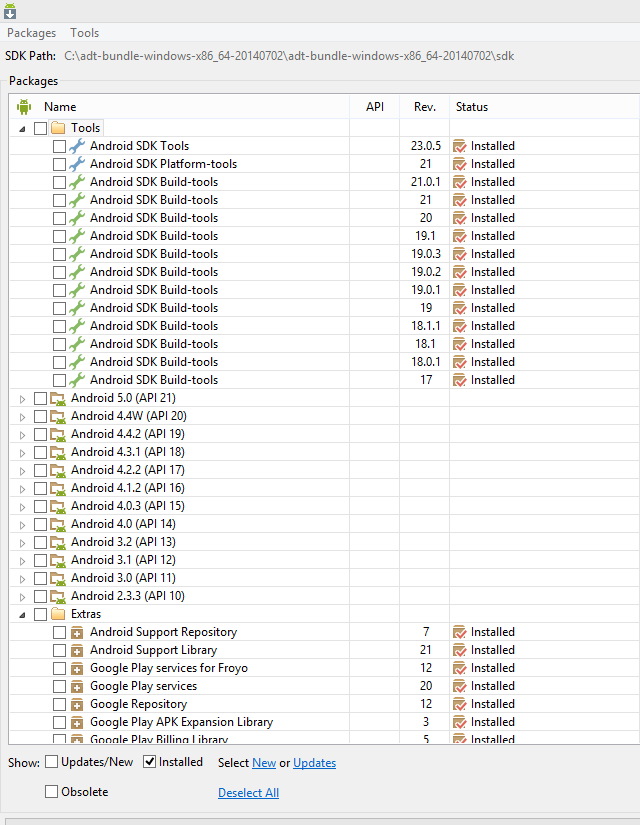
Task: Check the Tools folder checkbox
Action: [x=41, y=128]
